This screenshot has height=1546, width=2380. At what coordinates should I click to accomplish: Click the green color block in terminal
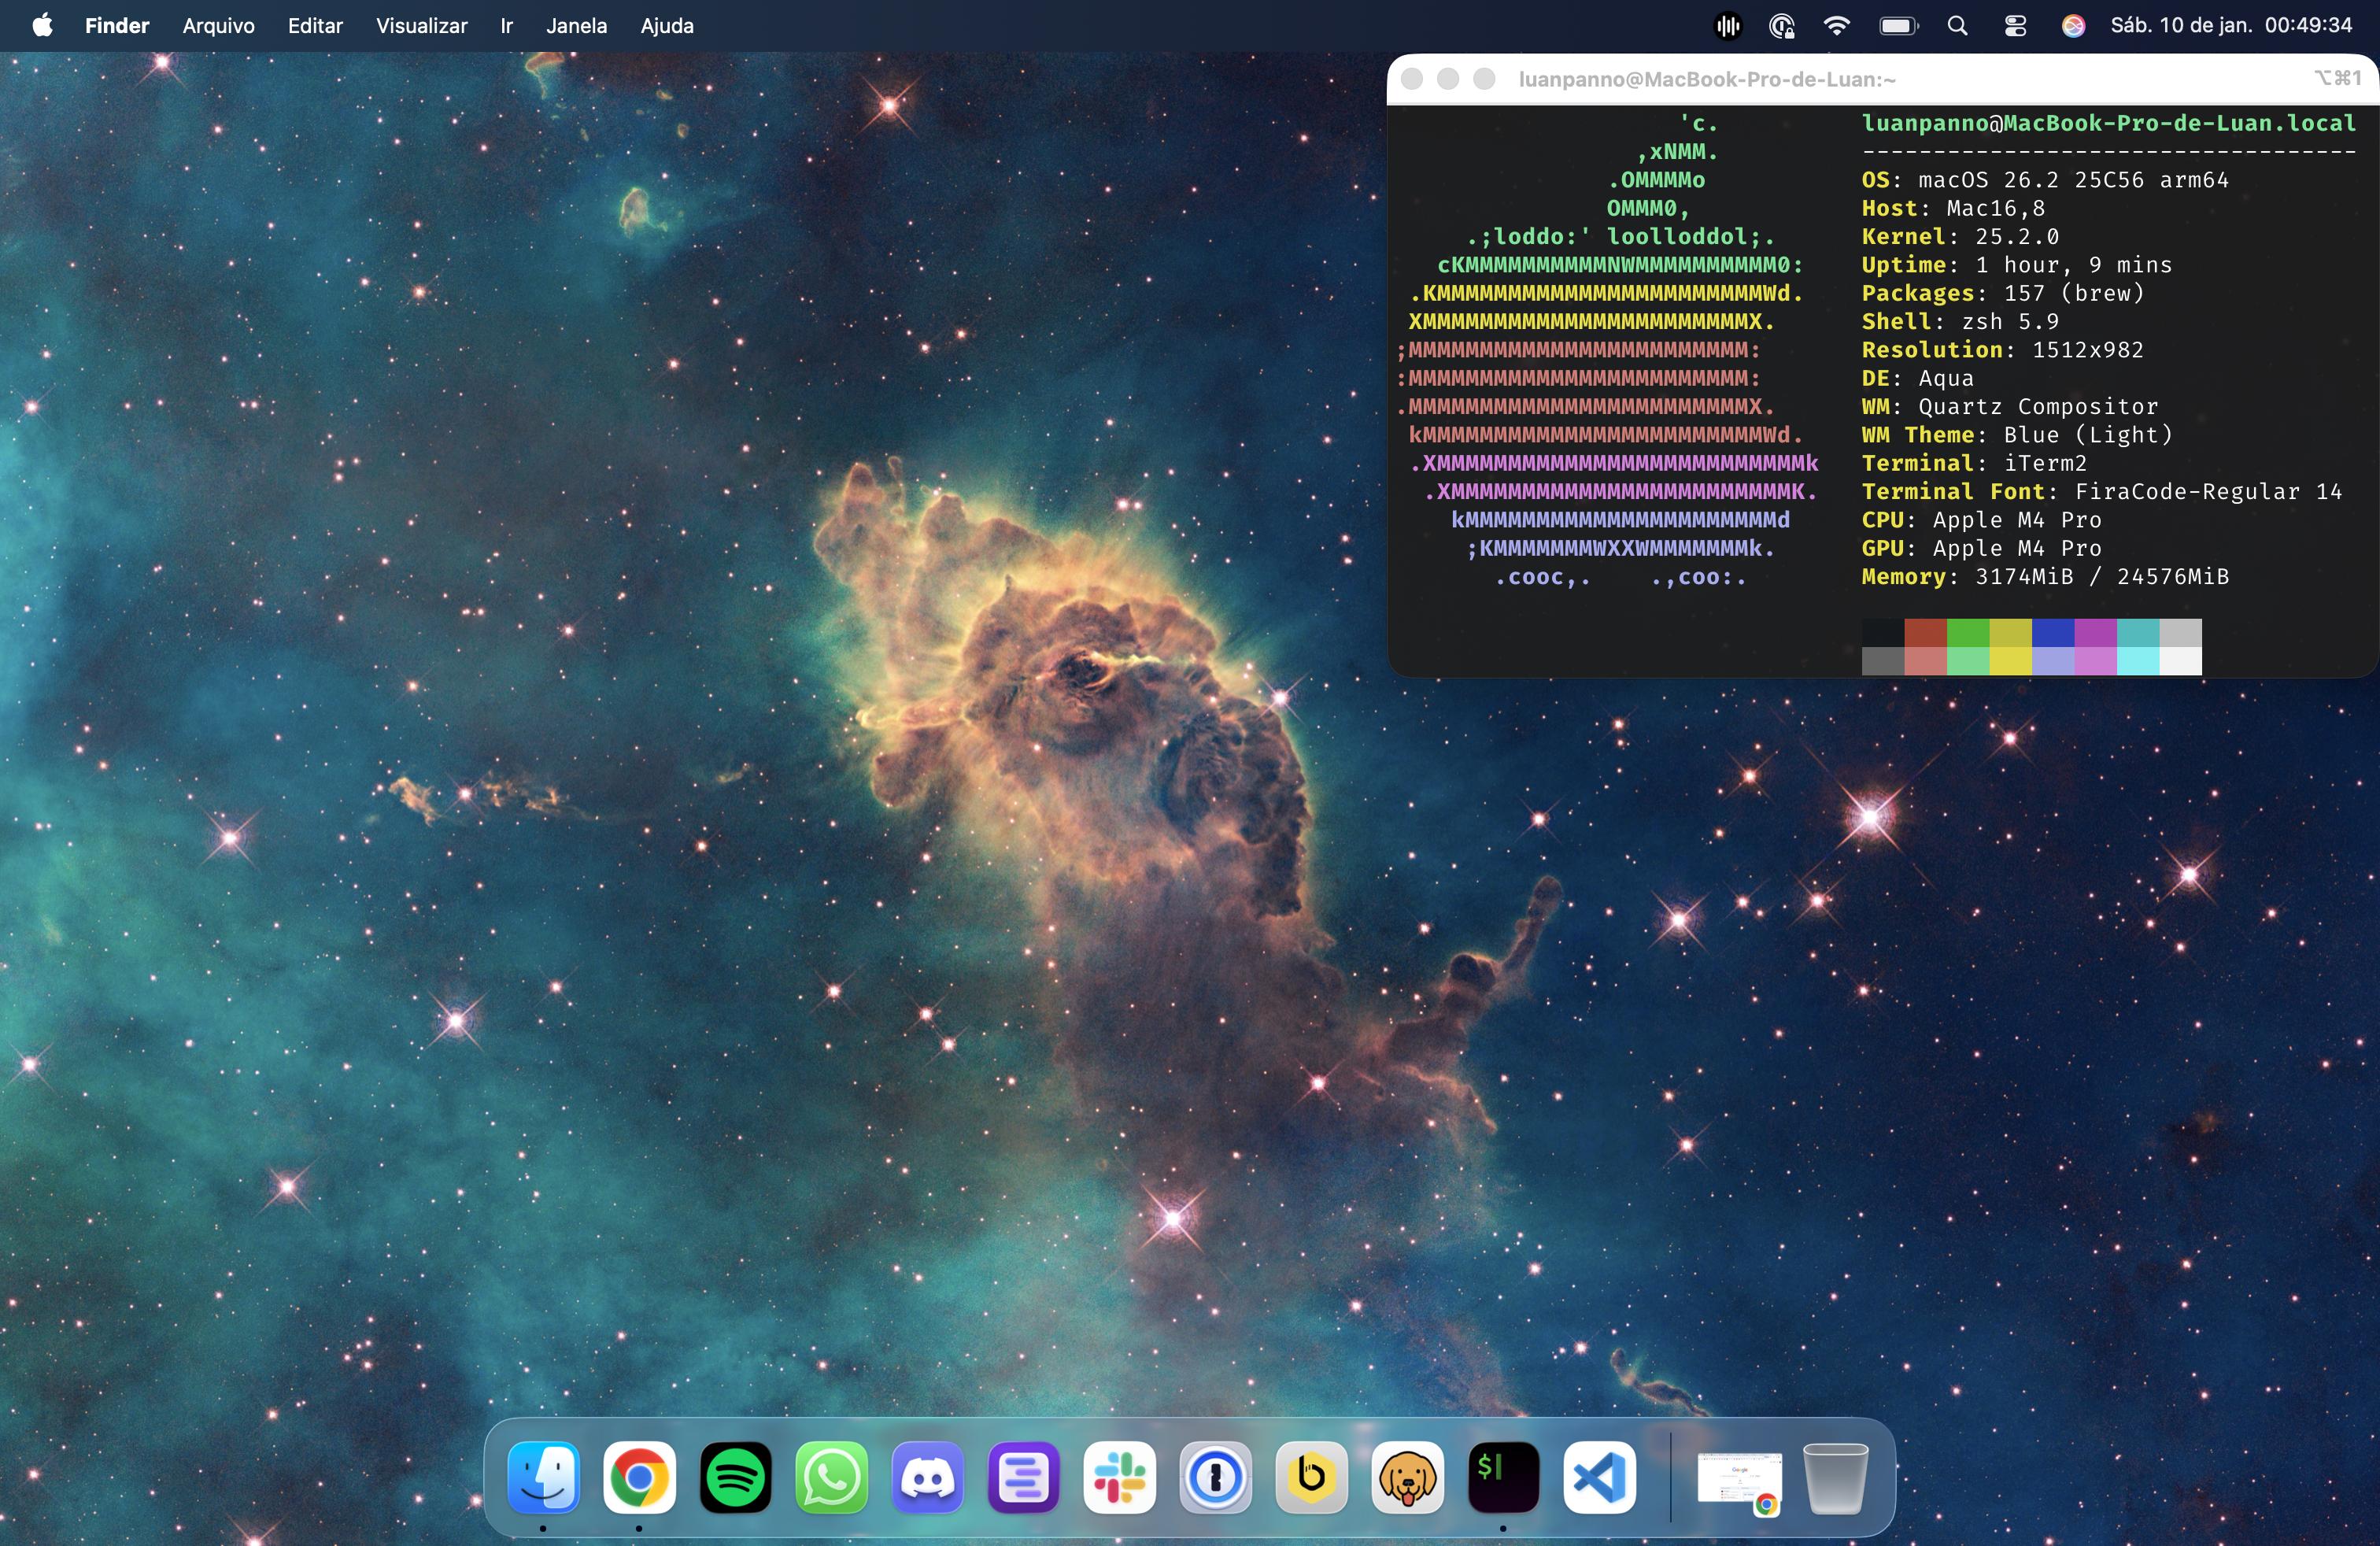pos(1967,633)
